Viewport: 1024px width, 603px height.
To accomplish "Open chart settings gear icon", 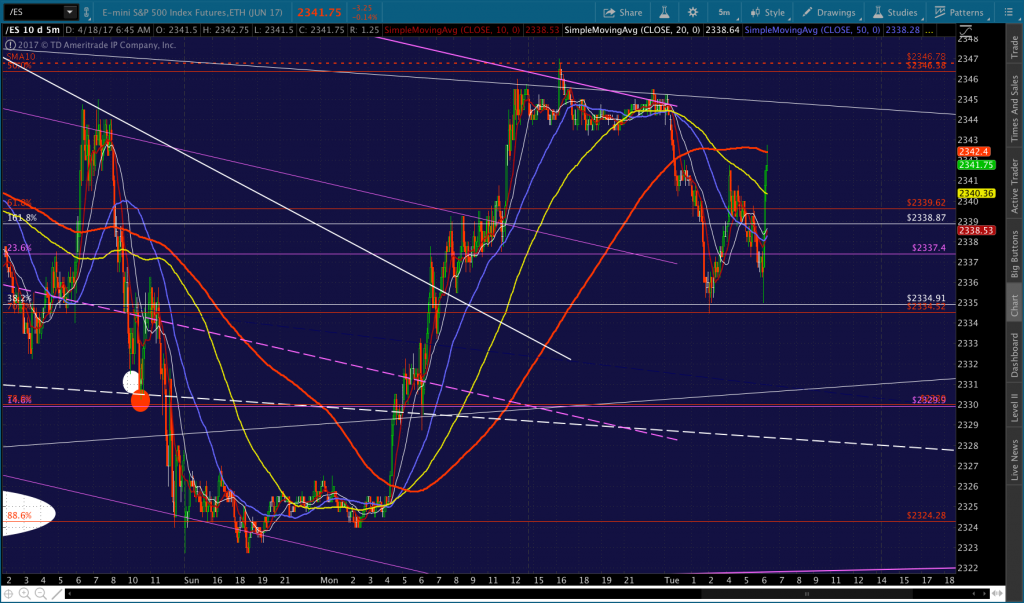I will (692, 12).
